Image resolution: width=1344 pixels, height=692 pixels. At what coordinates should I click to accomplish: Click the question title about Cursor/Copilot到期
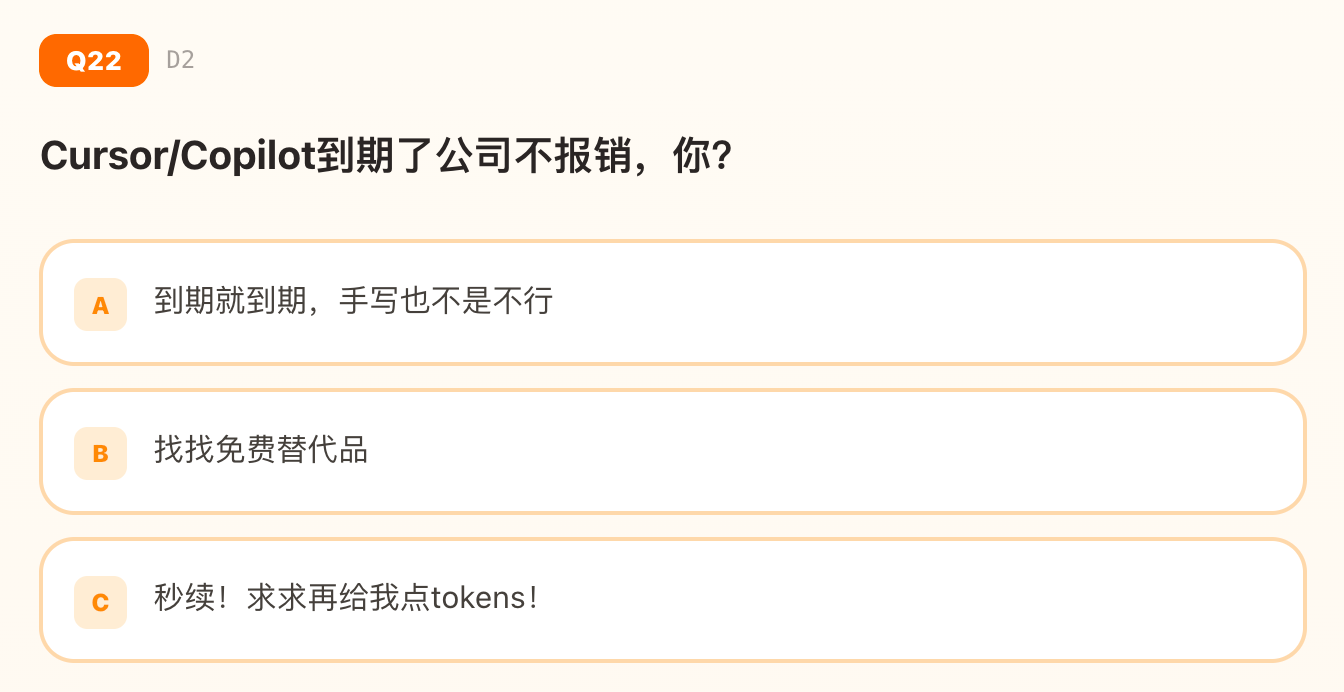[386, 157]
